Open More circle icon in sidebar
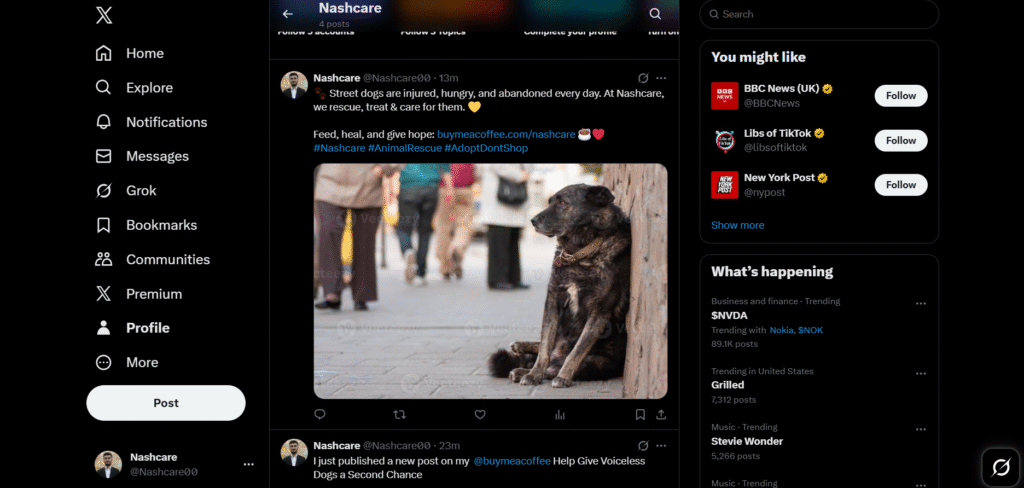This screenshot has width=1024, height=488. point(103,363)
